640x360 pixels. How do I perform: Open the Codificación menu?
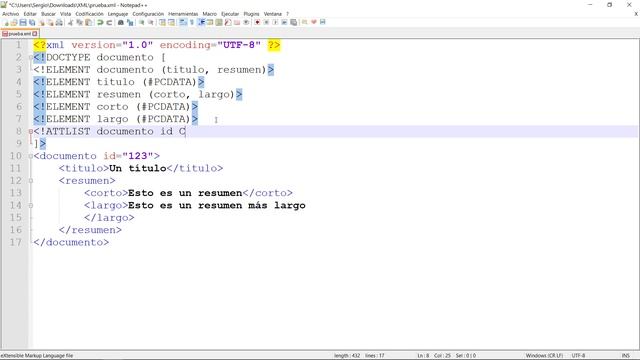[x=89, y=14]
